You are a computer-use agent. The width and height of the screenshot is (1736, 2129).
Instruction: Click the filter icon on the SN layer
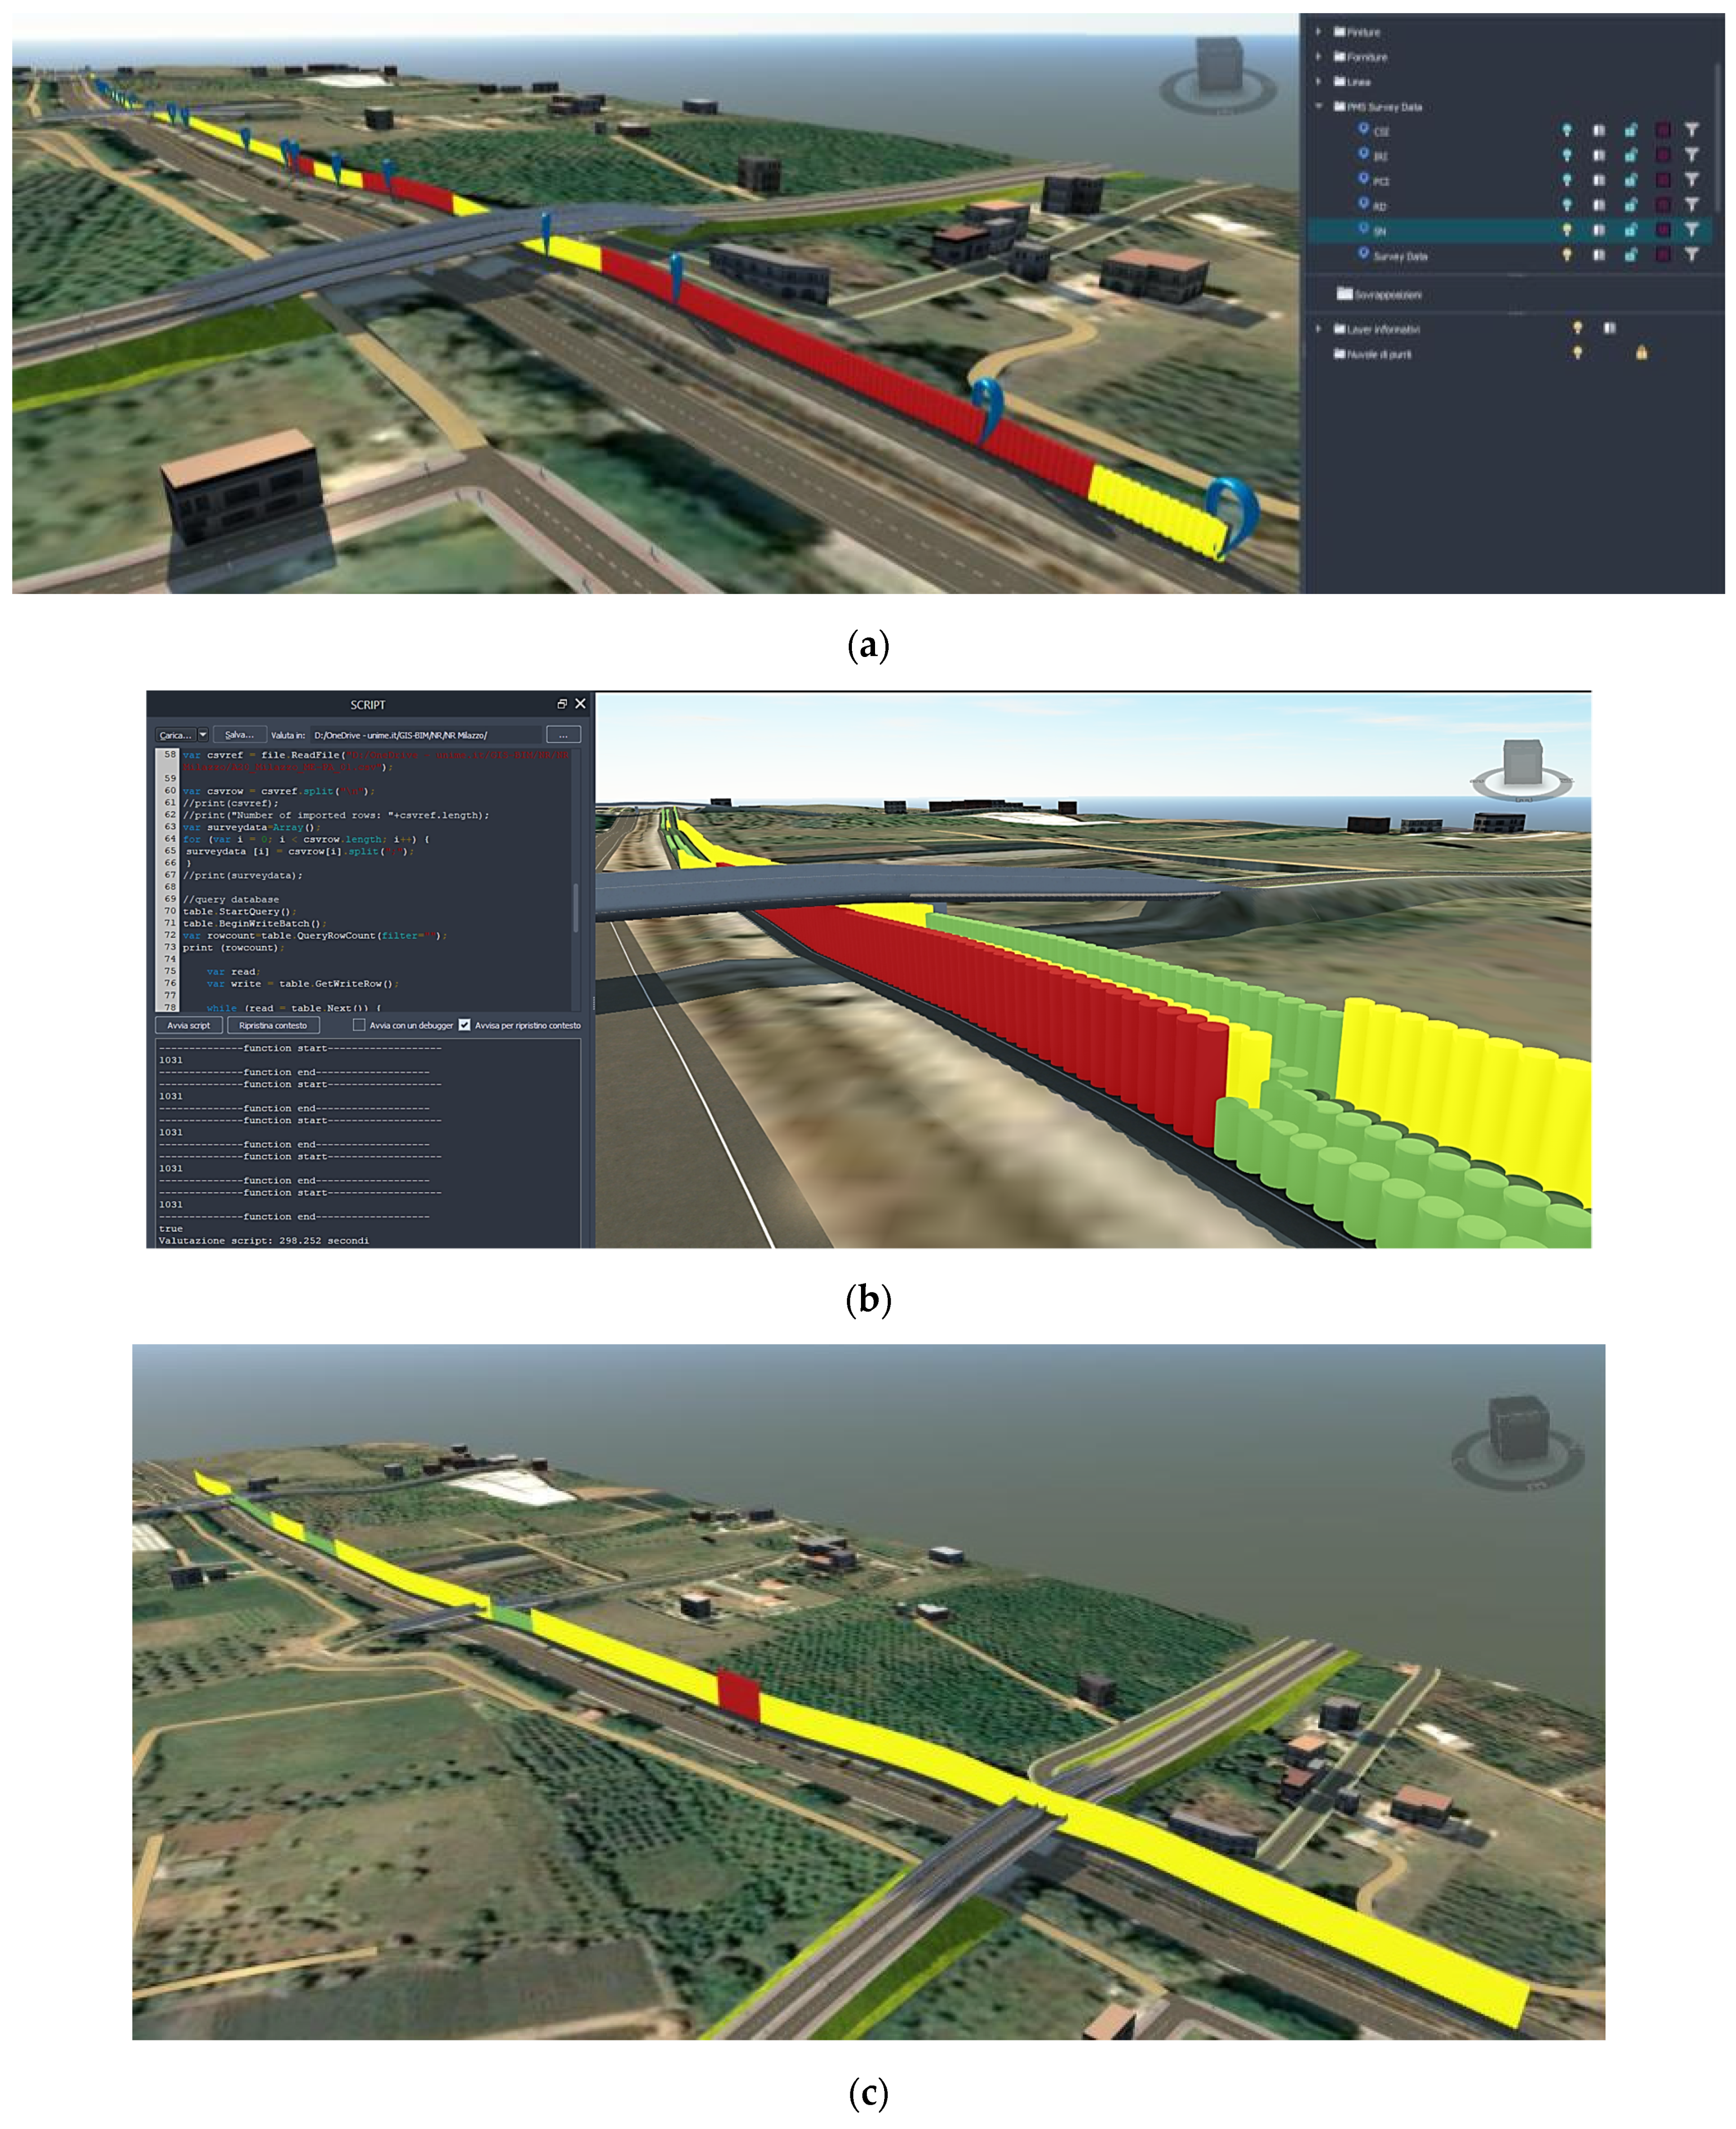[1691, 230]
